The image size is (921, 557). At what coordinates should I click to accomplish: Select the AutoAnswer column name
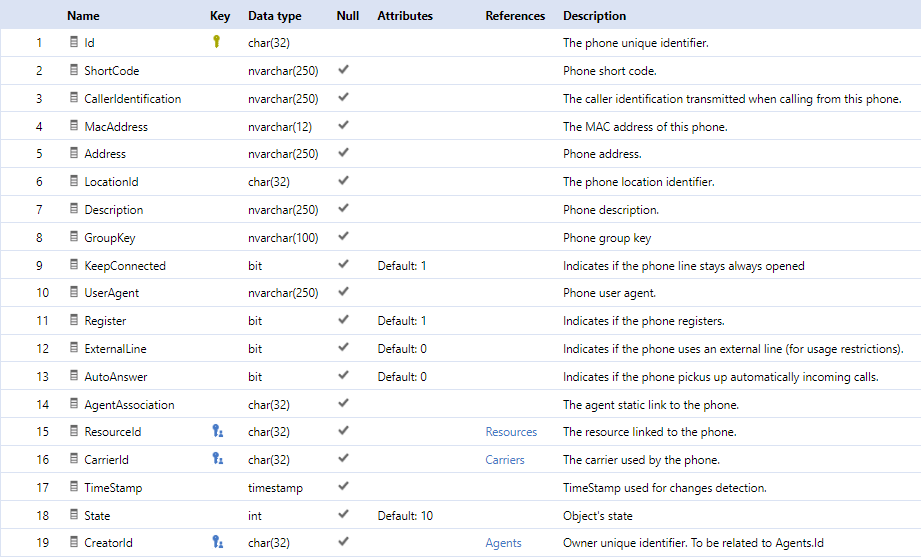coord(116,377)
